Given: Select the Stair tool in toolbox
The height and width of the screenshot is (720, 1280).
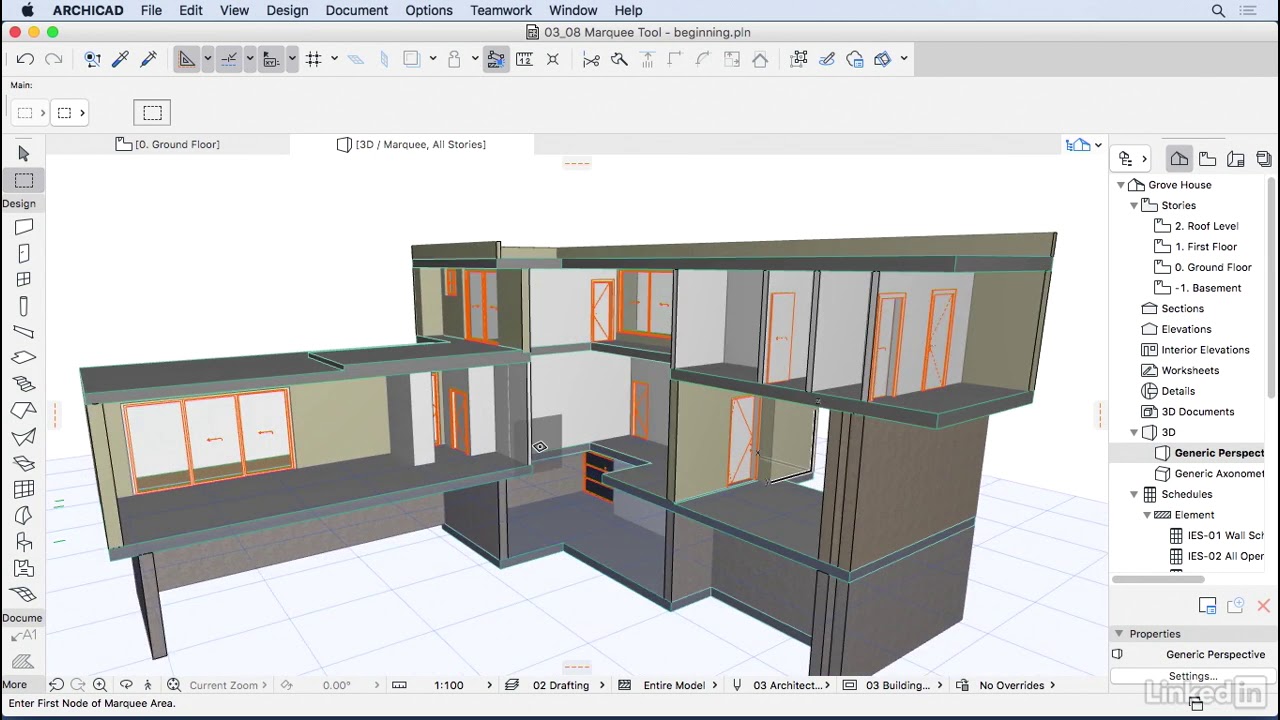Looking at the screenshot, I should 24,384.
